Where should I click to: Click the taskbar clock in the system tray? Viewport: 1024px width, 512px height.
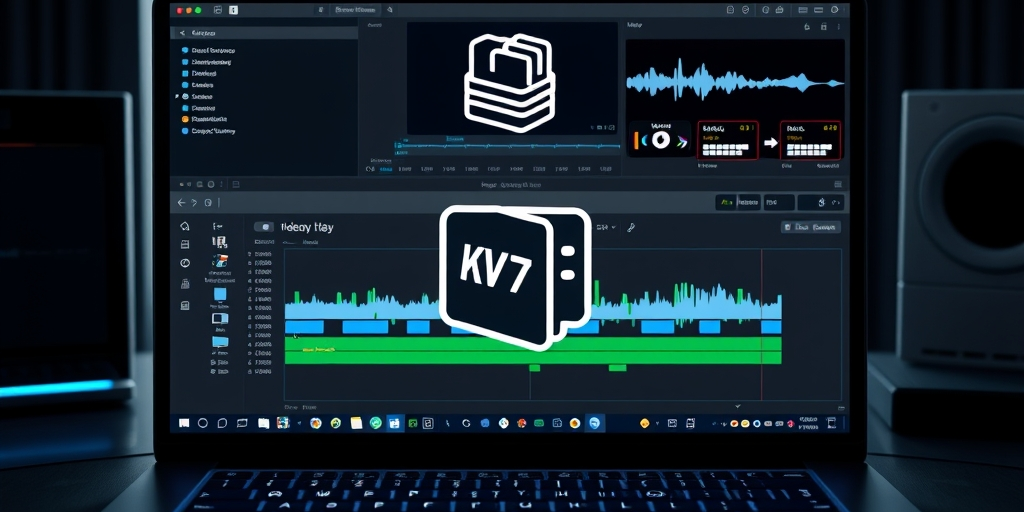[x=808, y=423]
